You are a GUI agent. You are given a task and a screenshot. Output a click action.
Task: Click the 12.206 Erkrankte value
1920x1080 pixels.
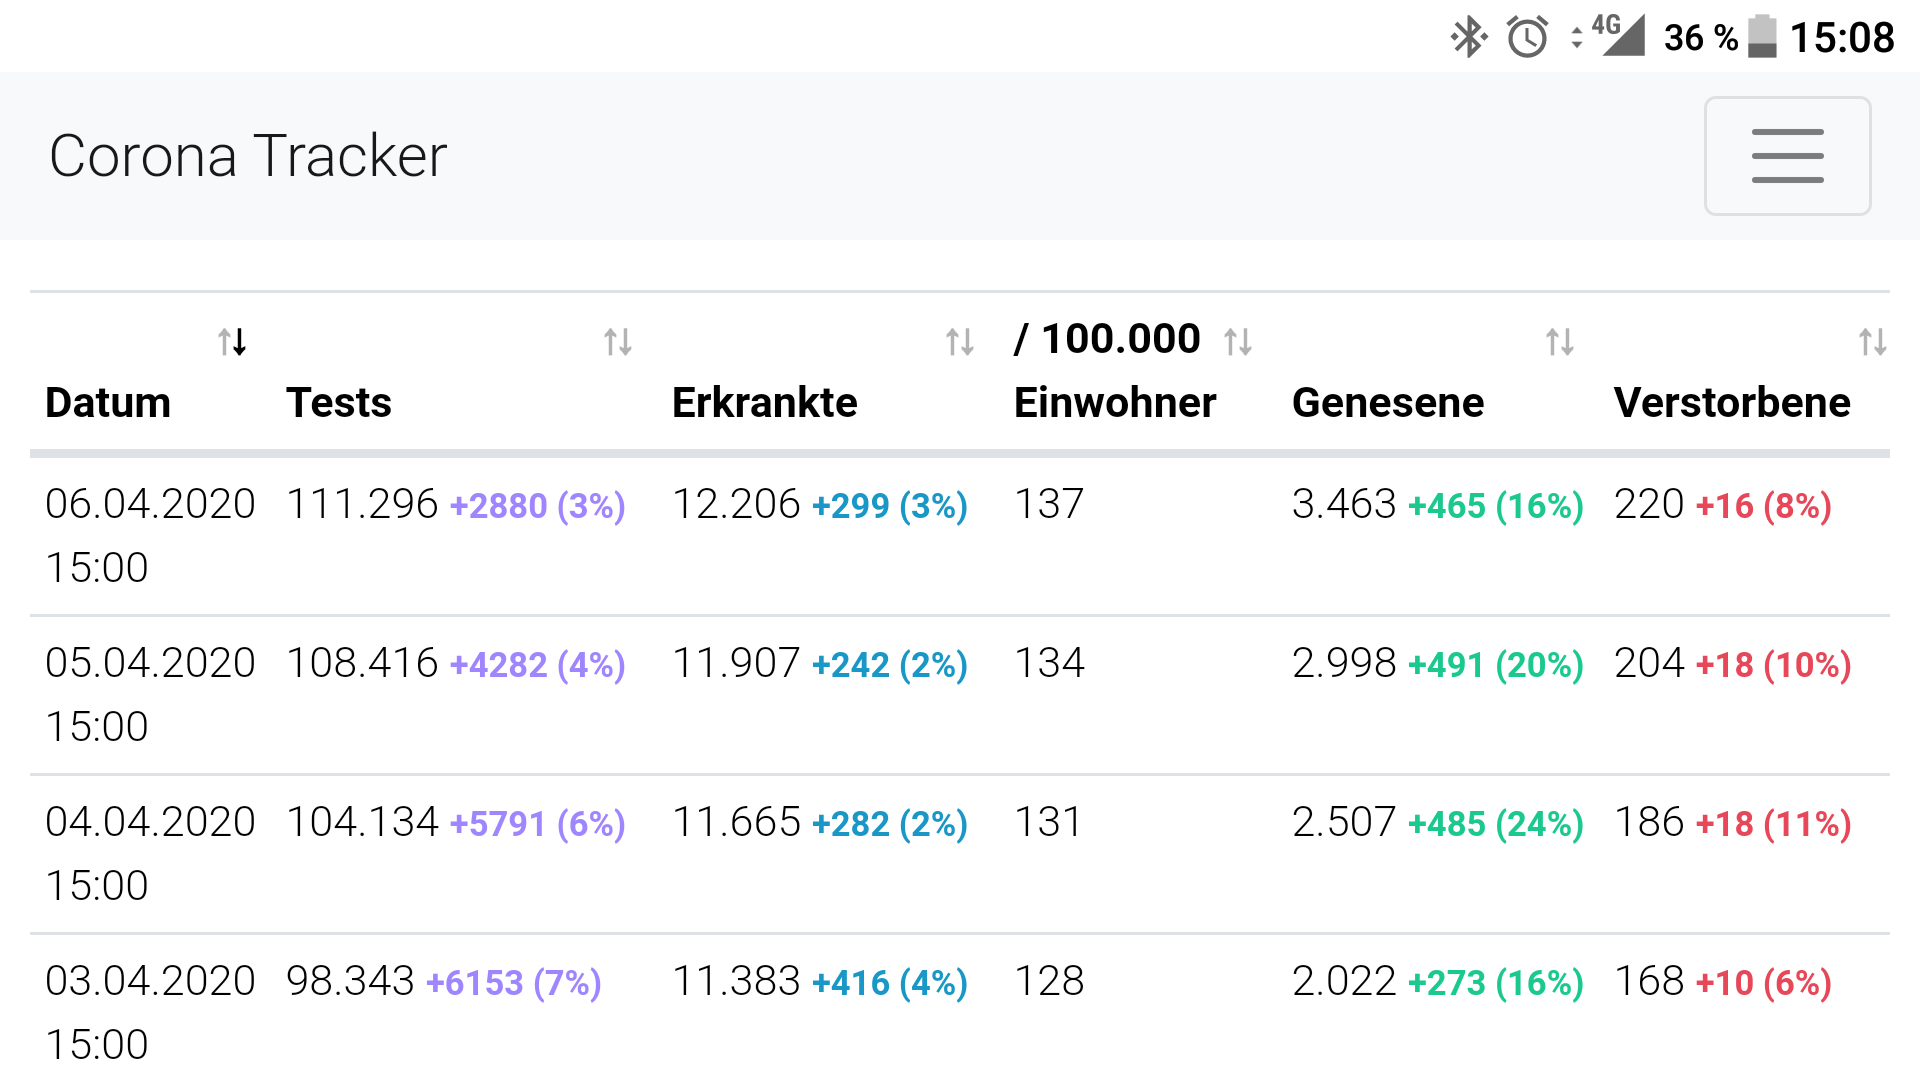click(x=736, y=504)
